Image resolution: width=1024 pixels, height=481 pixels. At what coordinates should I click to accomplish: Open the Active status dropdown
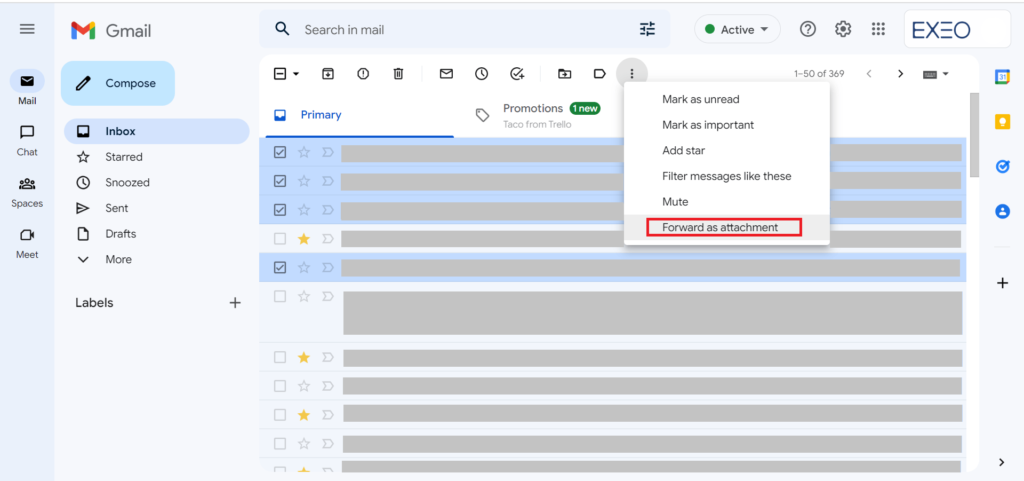[x=737, y=29]
